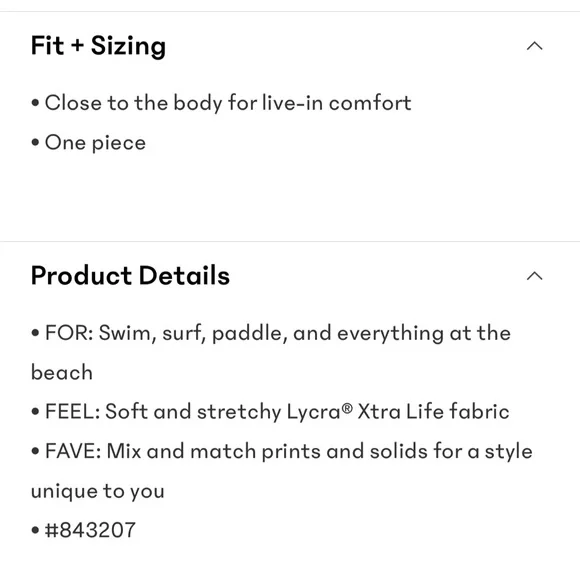
Task: Select the product number #843207
Action: point(90,530)
